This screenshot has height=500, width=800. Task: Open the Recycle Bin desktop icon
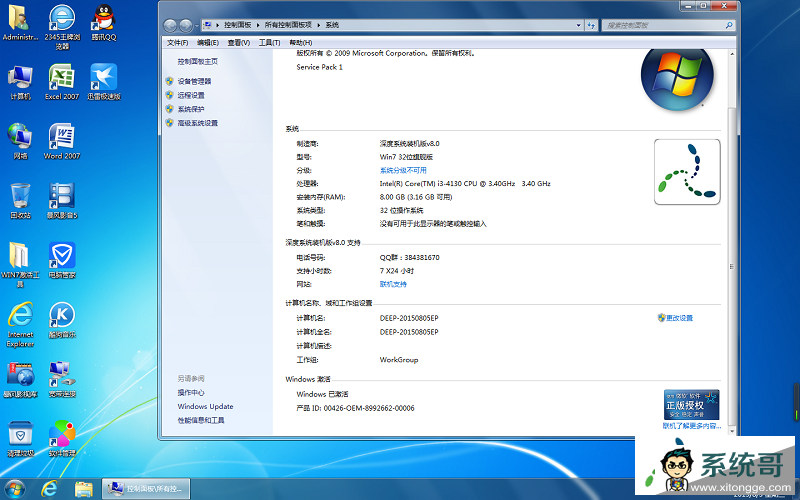tap(20, 201)
